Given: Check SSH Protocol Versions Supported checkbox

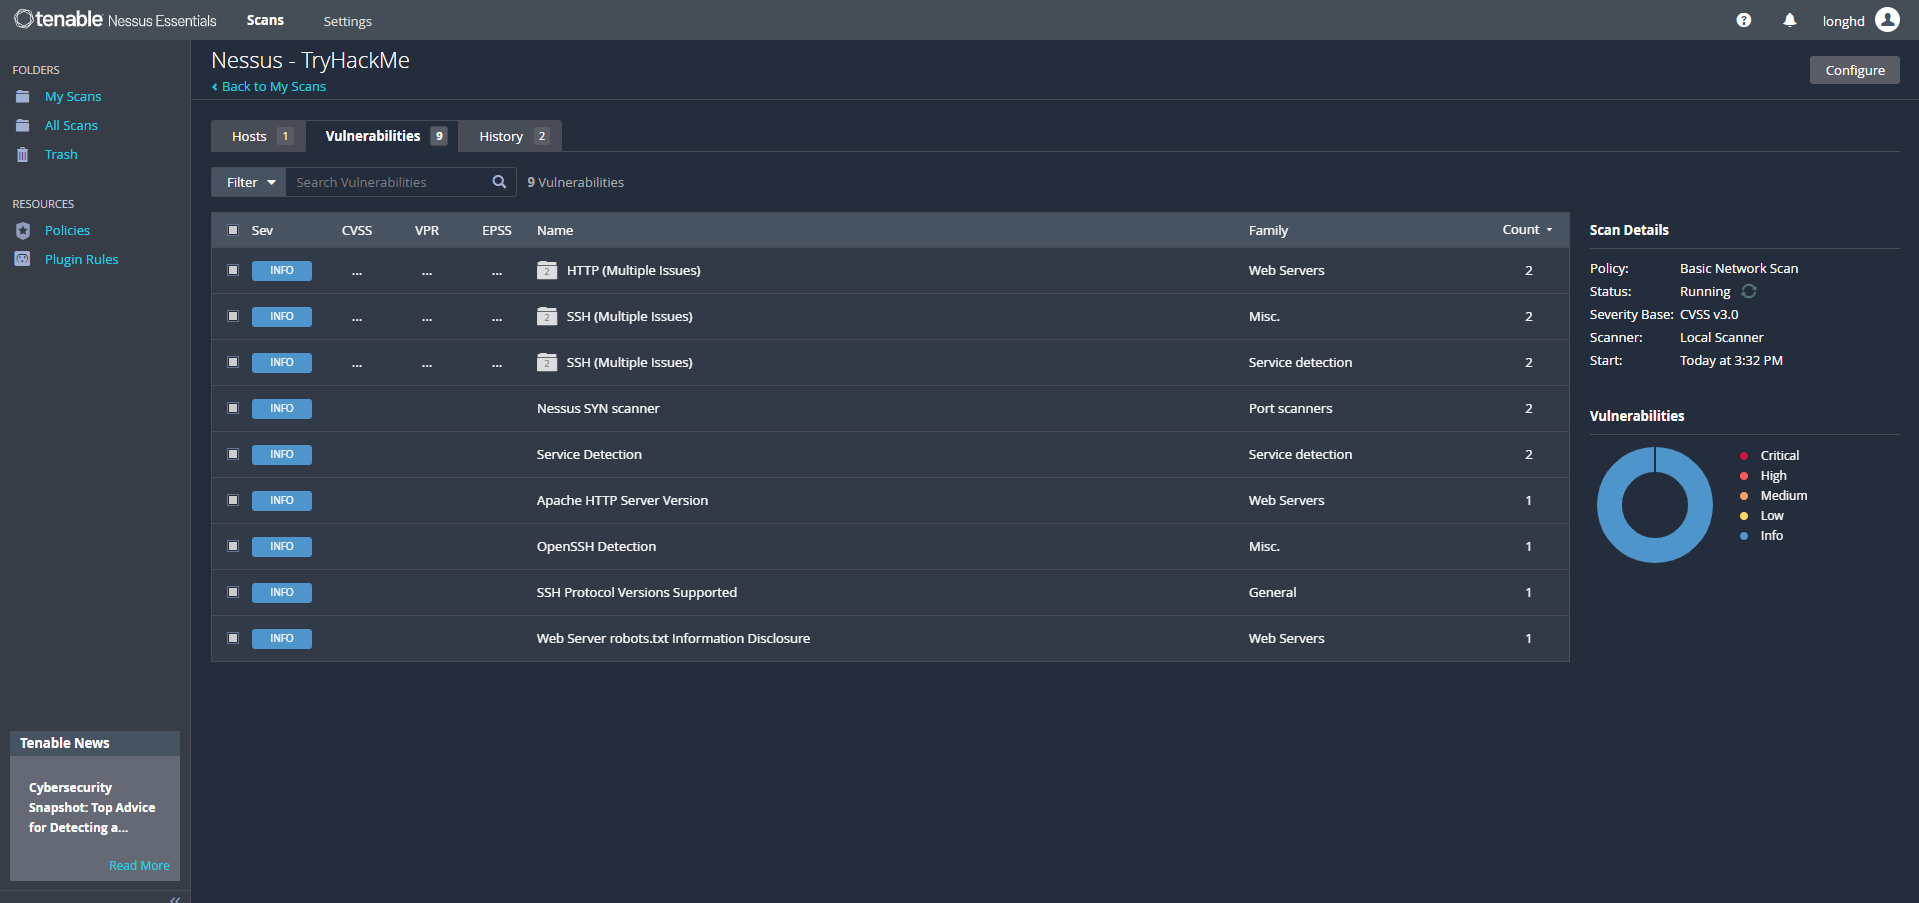Looking at the screenshot, I should [x=233, y=592].
